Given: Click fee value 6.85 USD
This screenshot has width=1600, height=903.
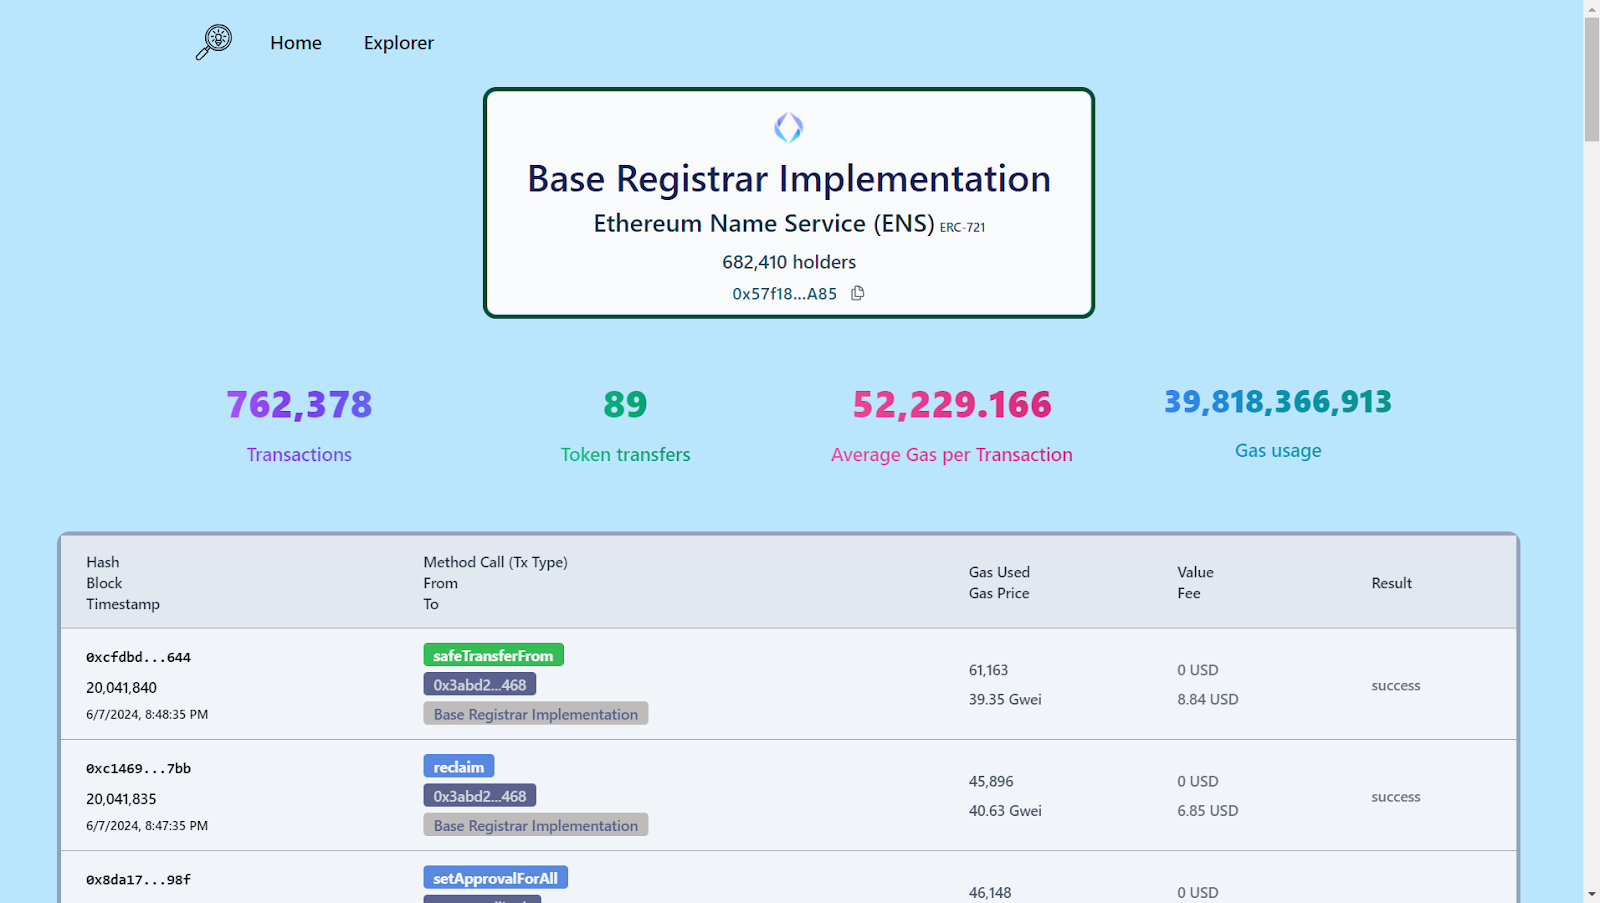Looking at the screenshot, I should (1208, 810).
